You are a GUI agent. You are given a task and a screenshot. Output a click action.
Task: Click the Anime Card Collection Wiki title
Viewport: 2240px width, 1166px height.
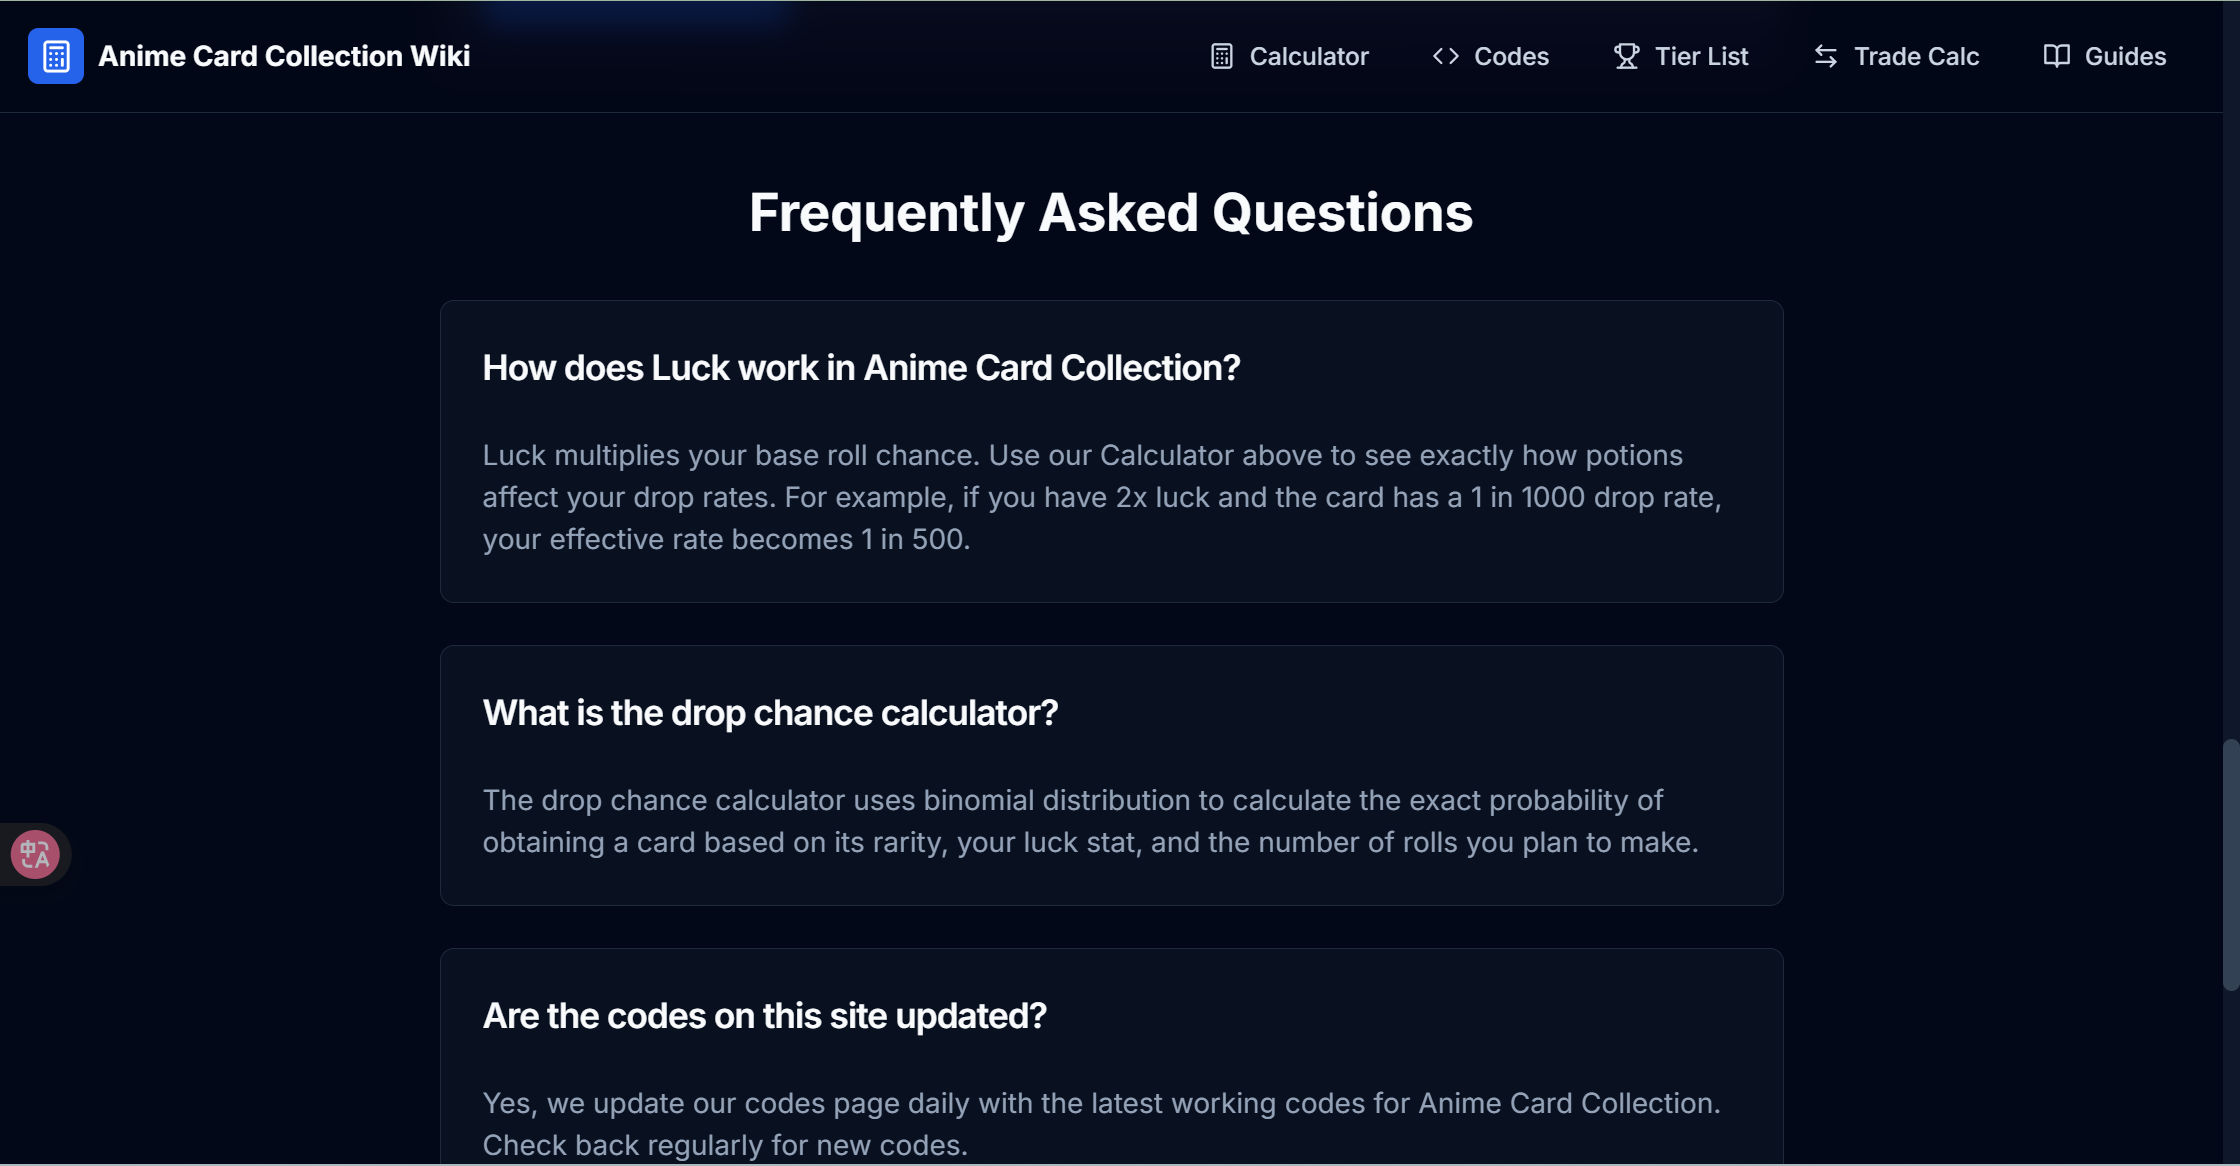coord(283,56)
